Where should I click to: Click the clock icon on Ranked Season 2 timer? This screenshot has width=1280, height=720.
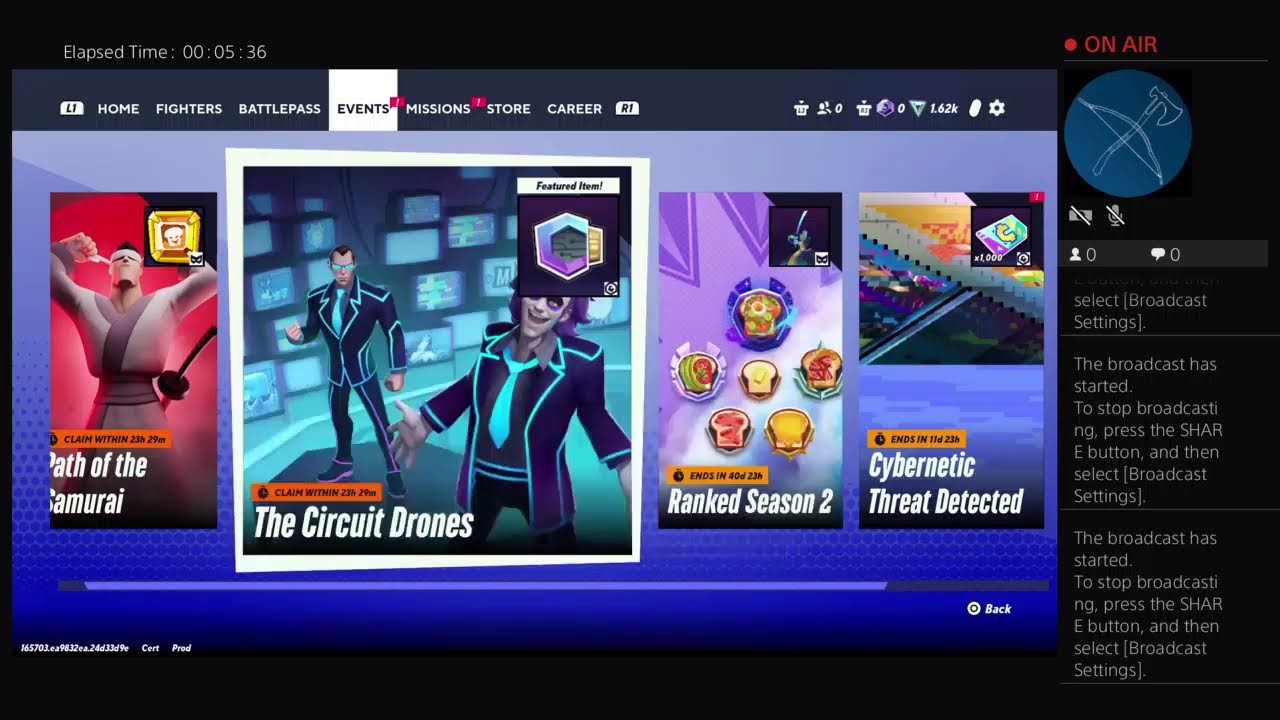pos(679,475)
